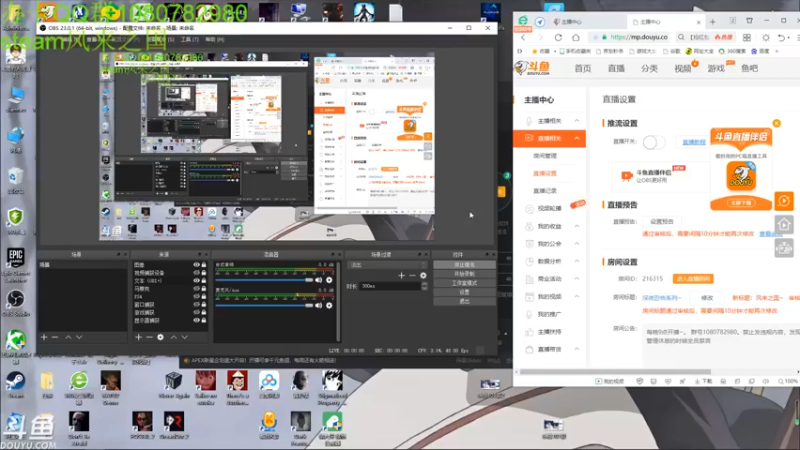This screenshot has height=450, width=800.
Task: Select 直播记录 in sidebar submenu
Action: [x=545, y=191]
